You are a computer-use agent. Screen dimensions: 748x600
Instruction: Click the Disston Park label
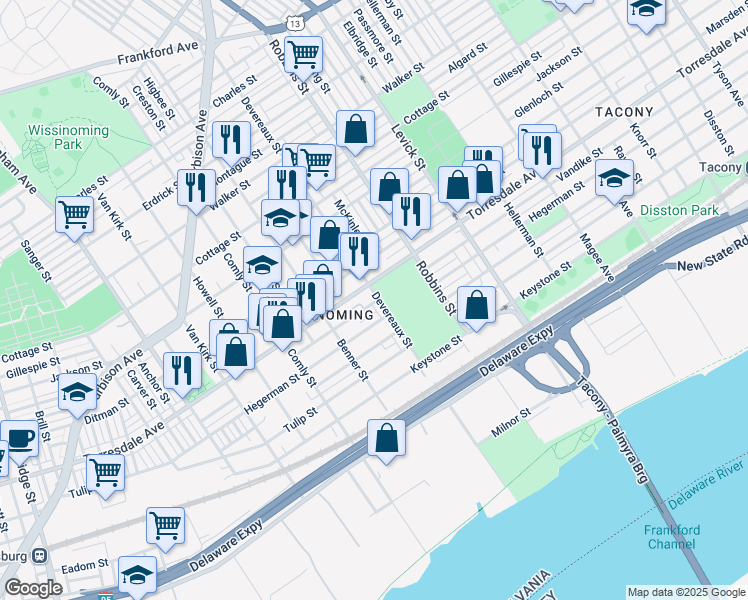(679, 210)
